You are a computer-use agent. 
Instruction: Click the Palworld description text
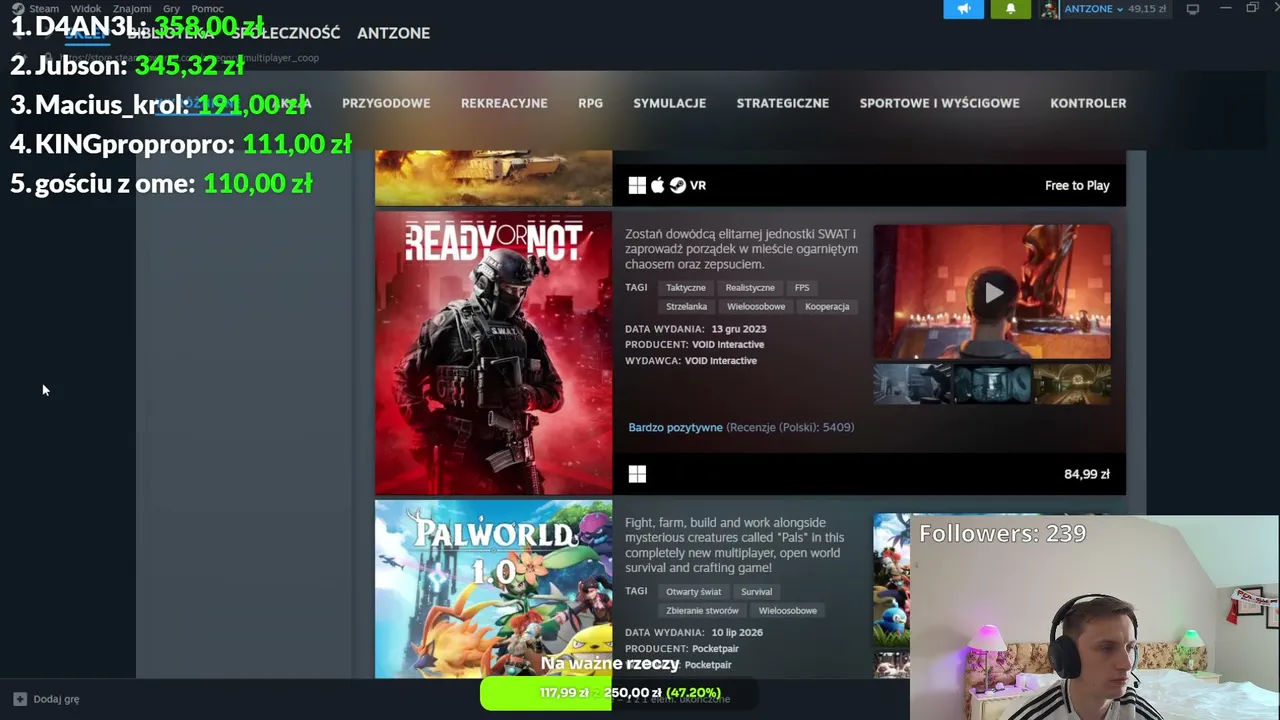coord(734,545)
